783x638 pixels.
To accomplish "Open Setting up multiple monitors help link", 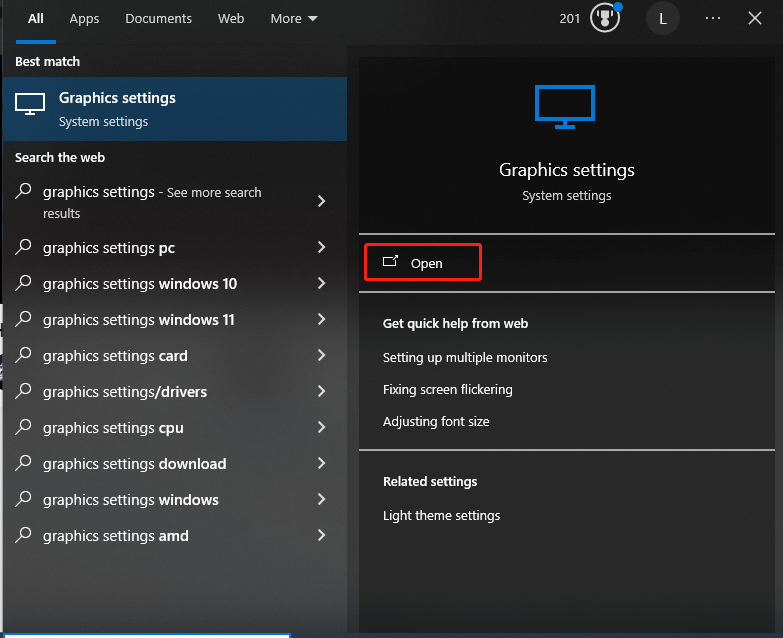I will tap(465, 357).
